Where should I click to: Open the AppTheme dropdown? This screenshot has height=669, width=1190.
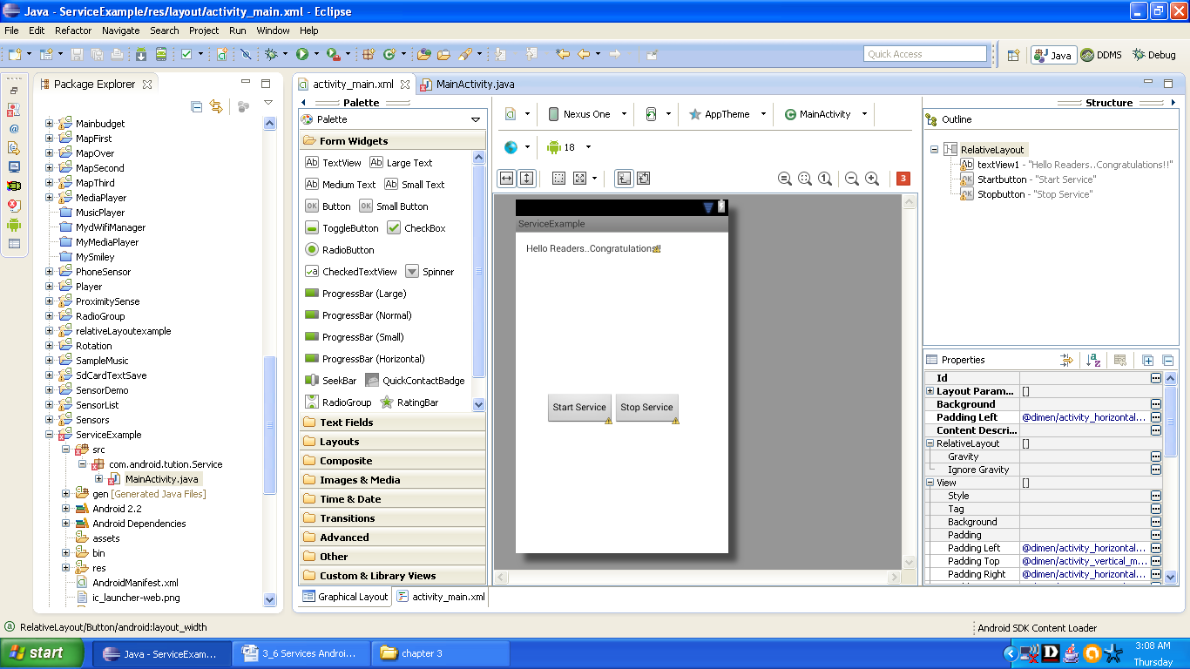pyautogui.click(x=726, y=114)
